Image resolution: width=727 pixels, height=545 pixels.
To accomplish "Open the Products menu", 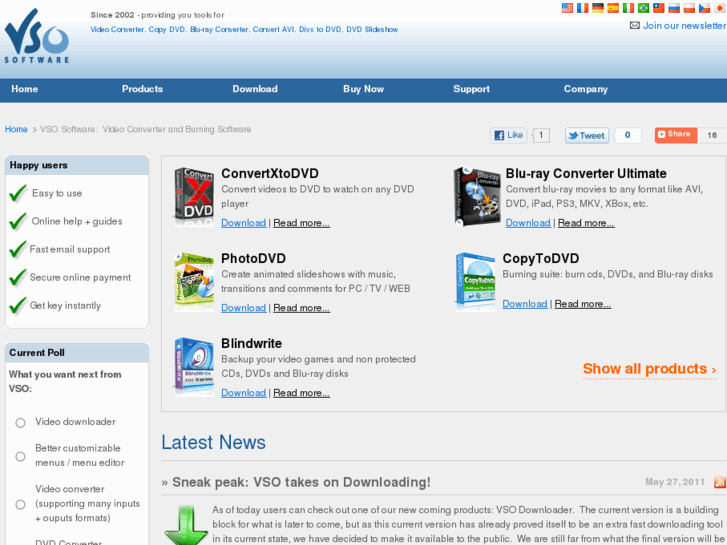I will pyautogui.click(x=142, y=89).
